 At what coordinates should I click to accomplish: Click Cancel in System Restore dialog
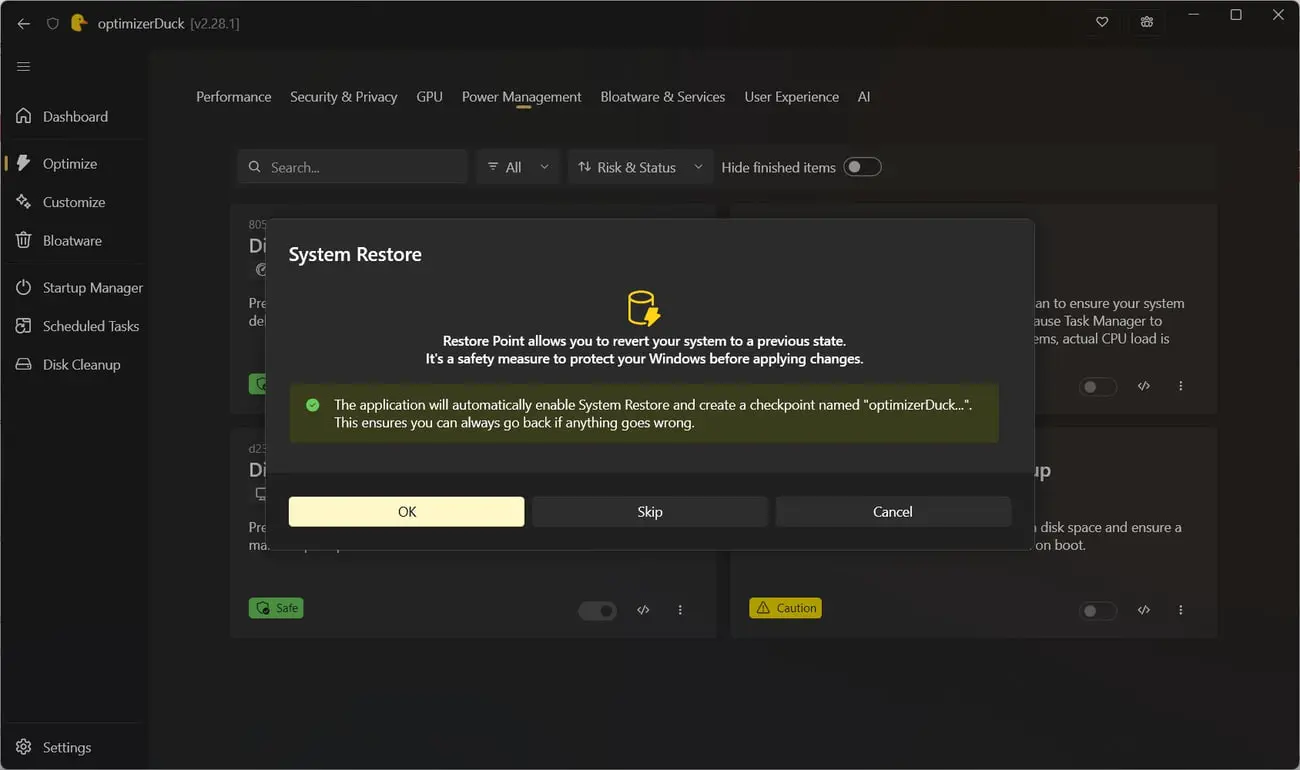[x=893, y=511]
